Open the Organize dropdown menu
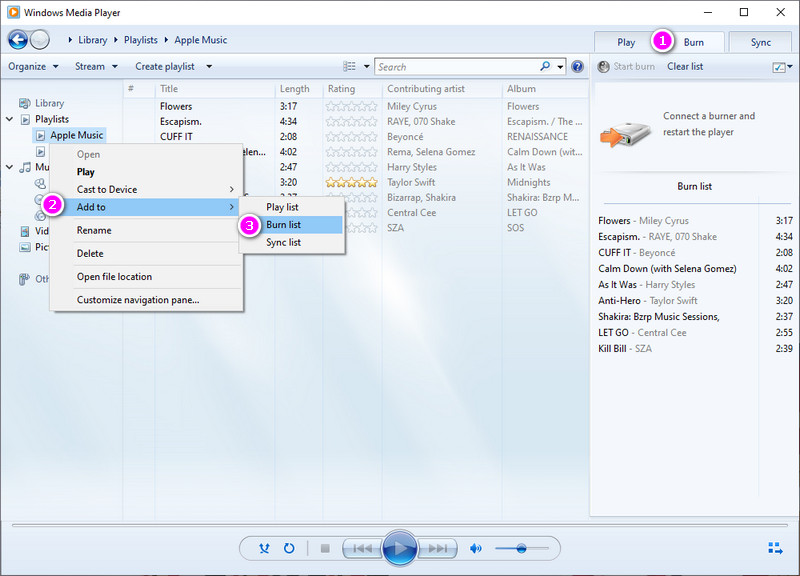Viewport: 800px width, 576px height. 33,66
